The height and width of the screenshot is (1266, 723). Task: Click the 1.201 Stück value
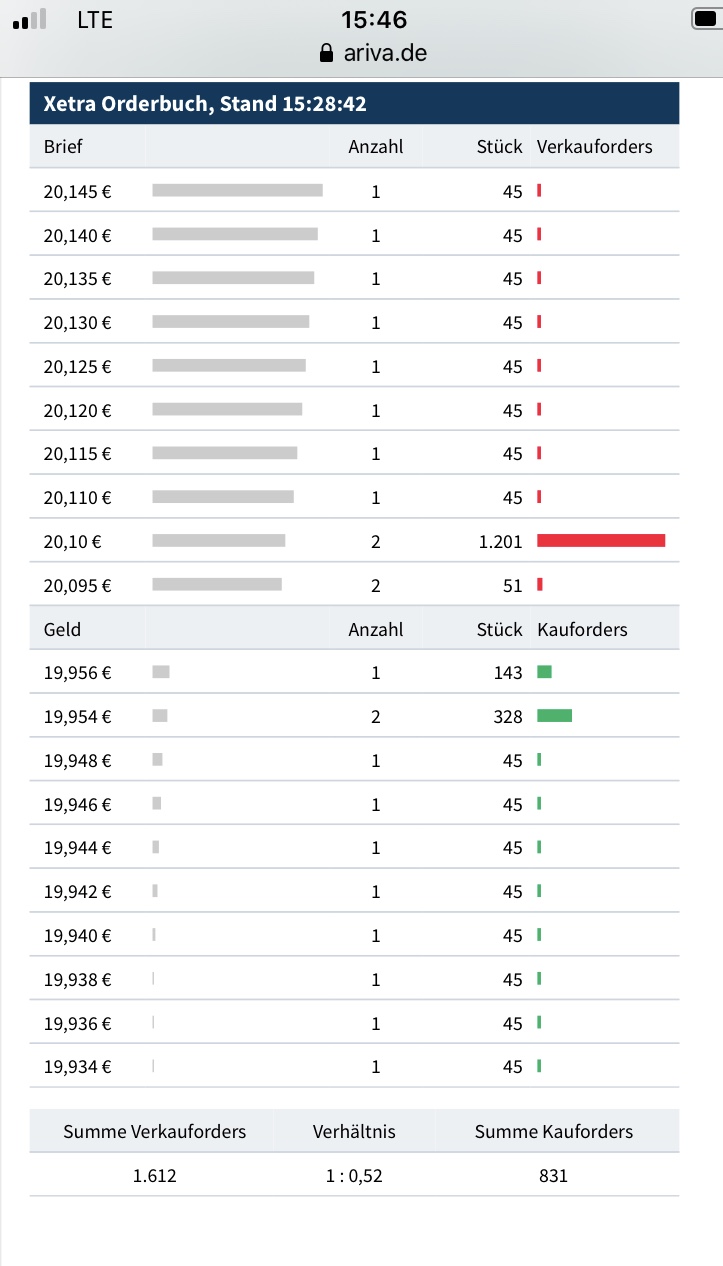[x=500, y=541]
